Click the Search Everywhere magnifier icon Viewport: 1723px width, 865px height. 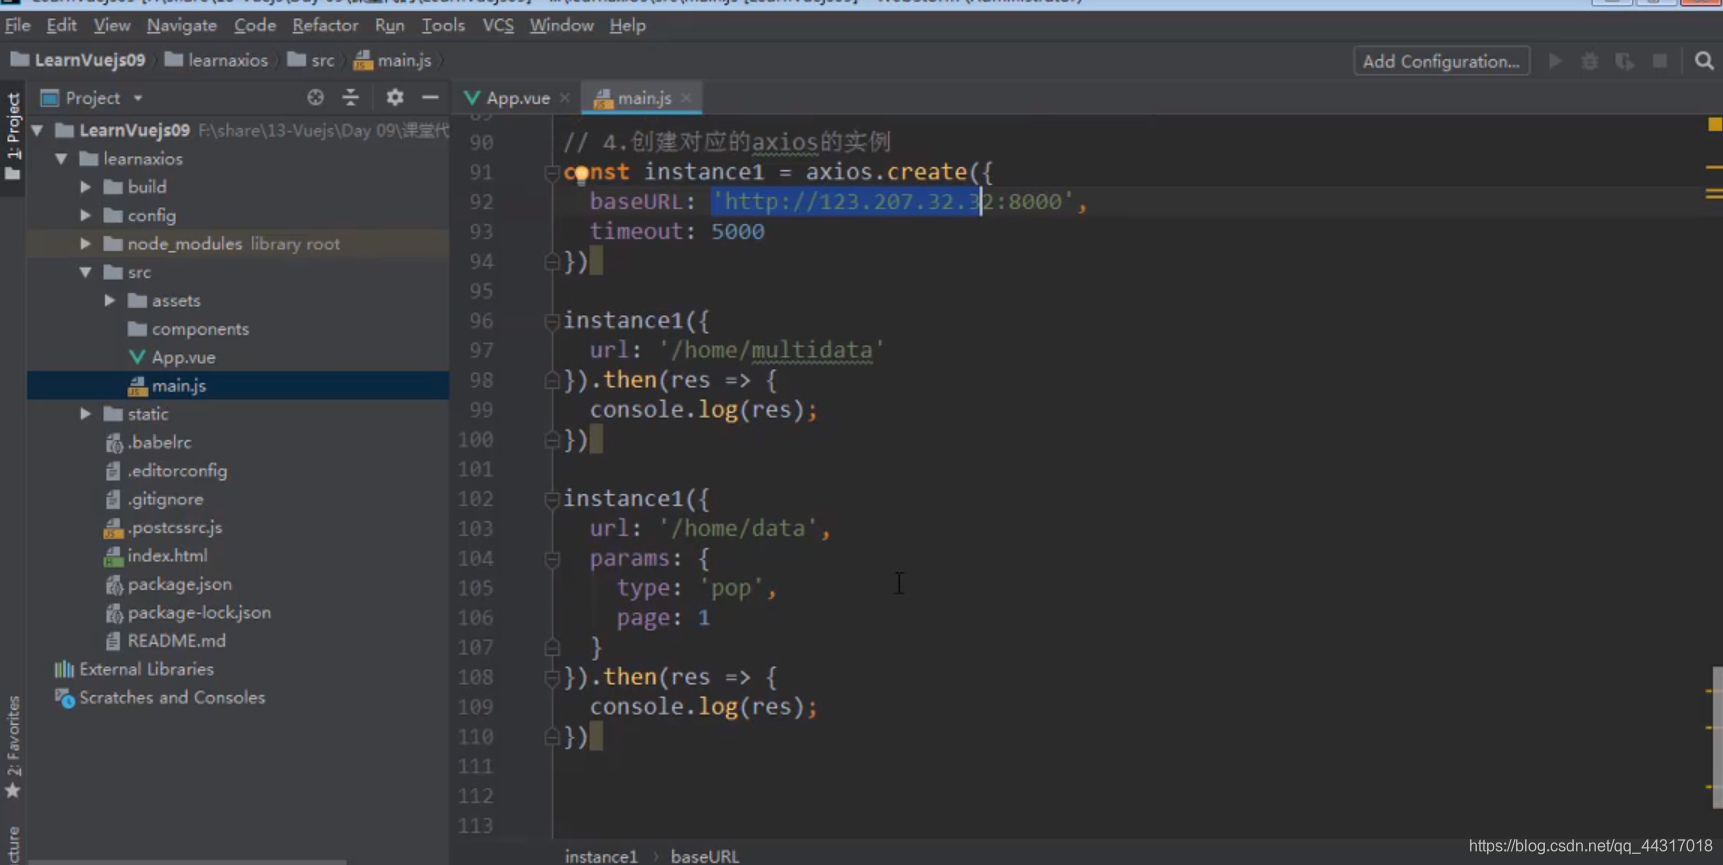(1704, 61)
